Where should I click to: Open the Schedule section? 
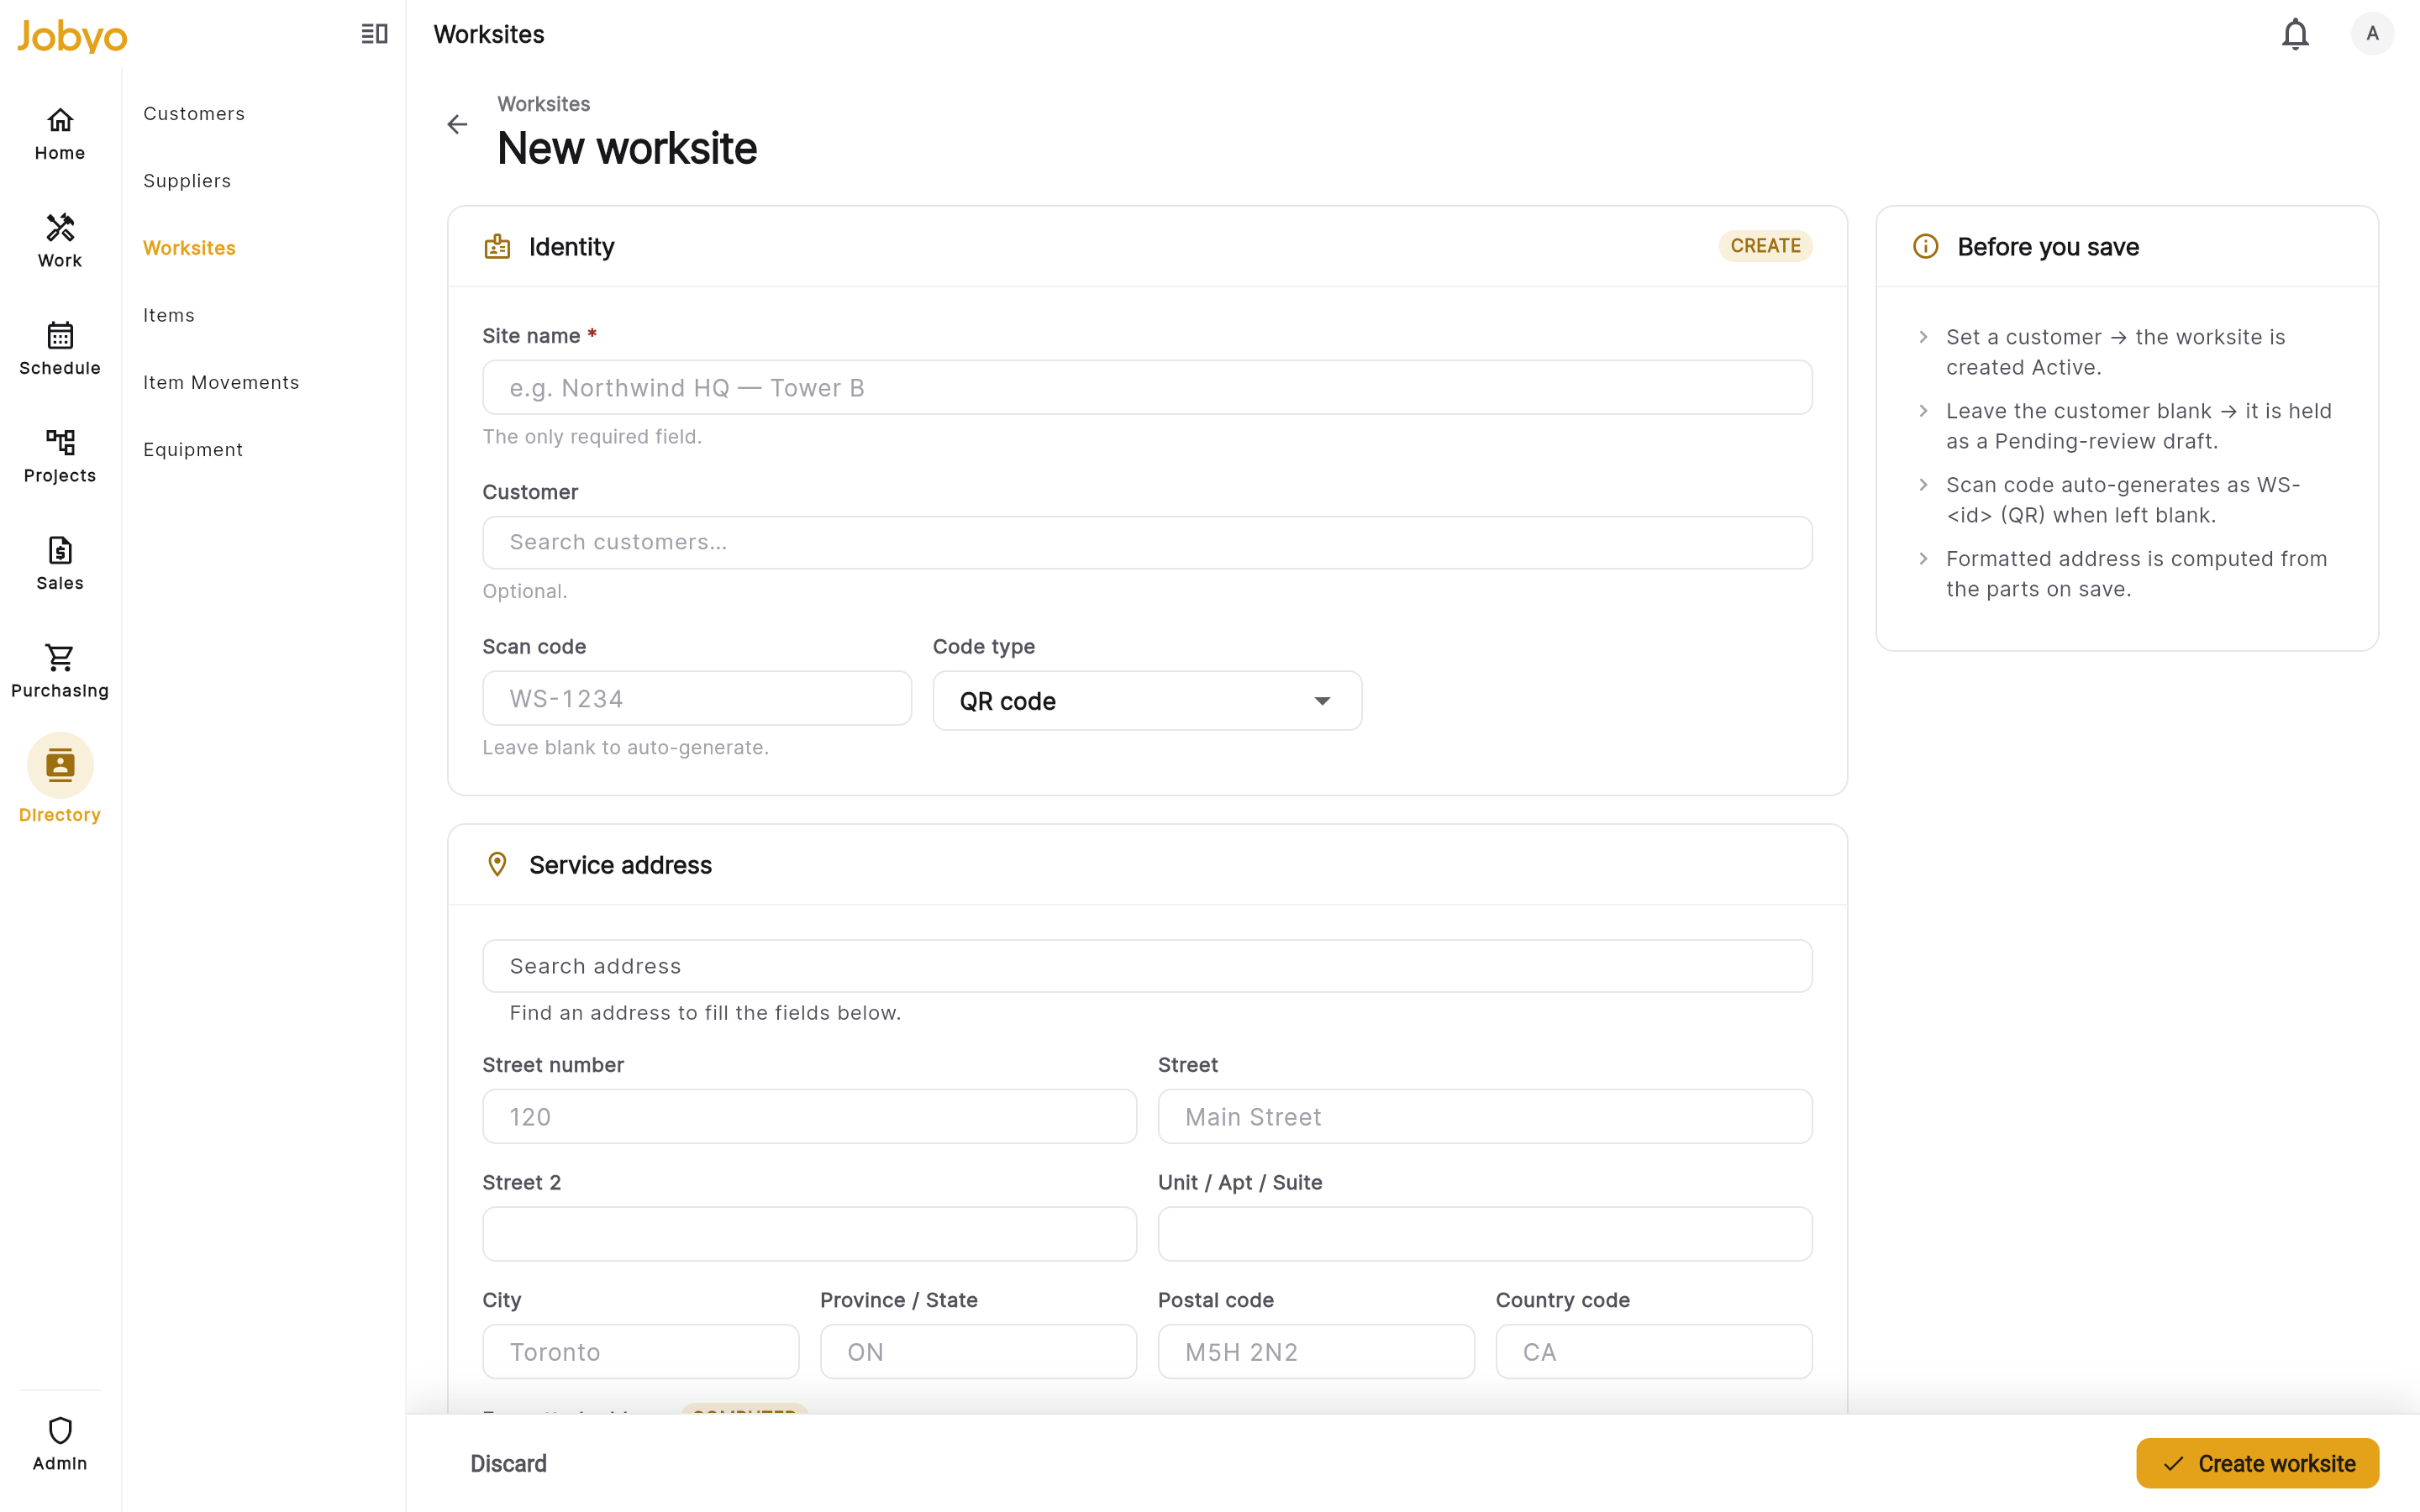[60, 349]
